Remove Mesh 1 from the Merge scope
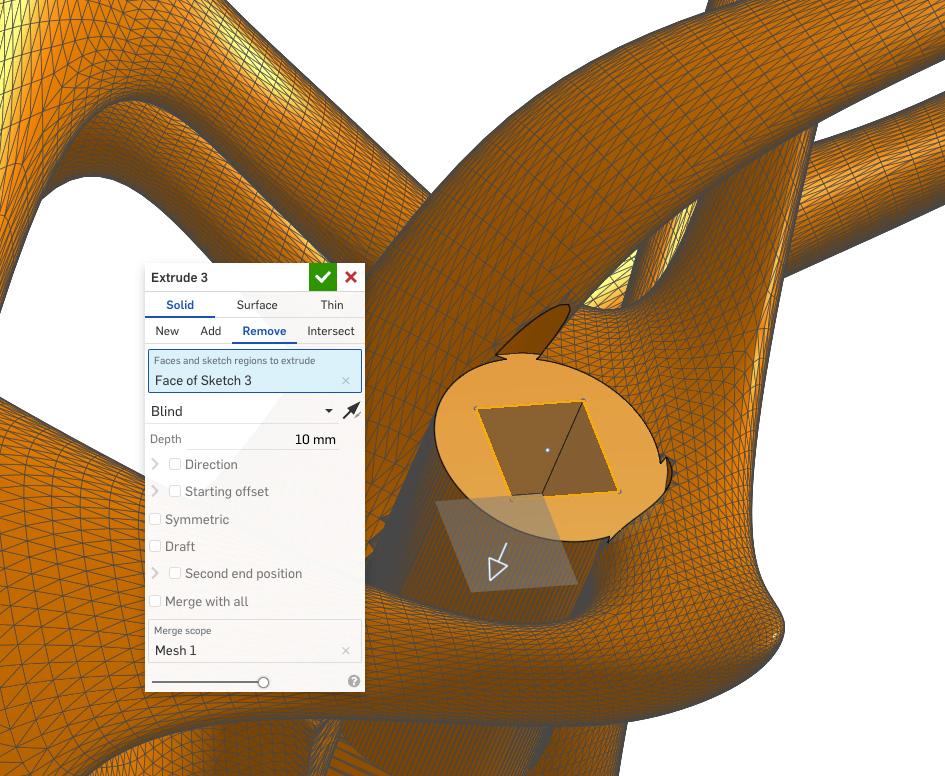The height and width of the screenshot is (776, 945). point(346,650)
